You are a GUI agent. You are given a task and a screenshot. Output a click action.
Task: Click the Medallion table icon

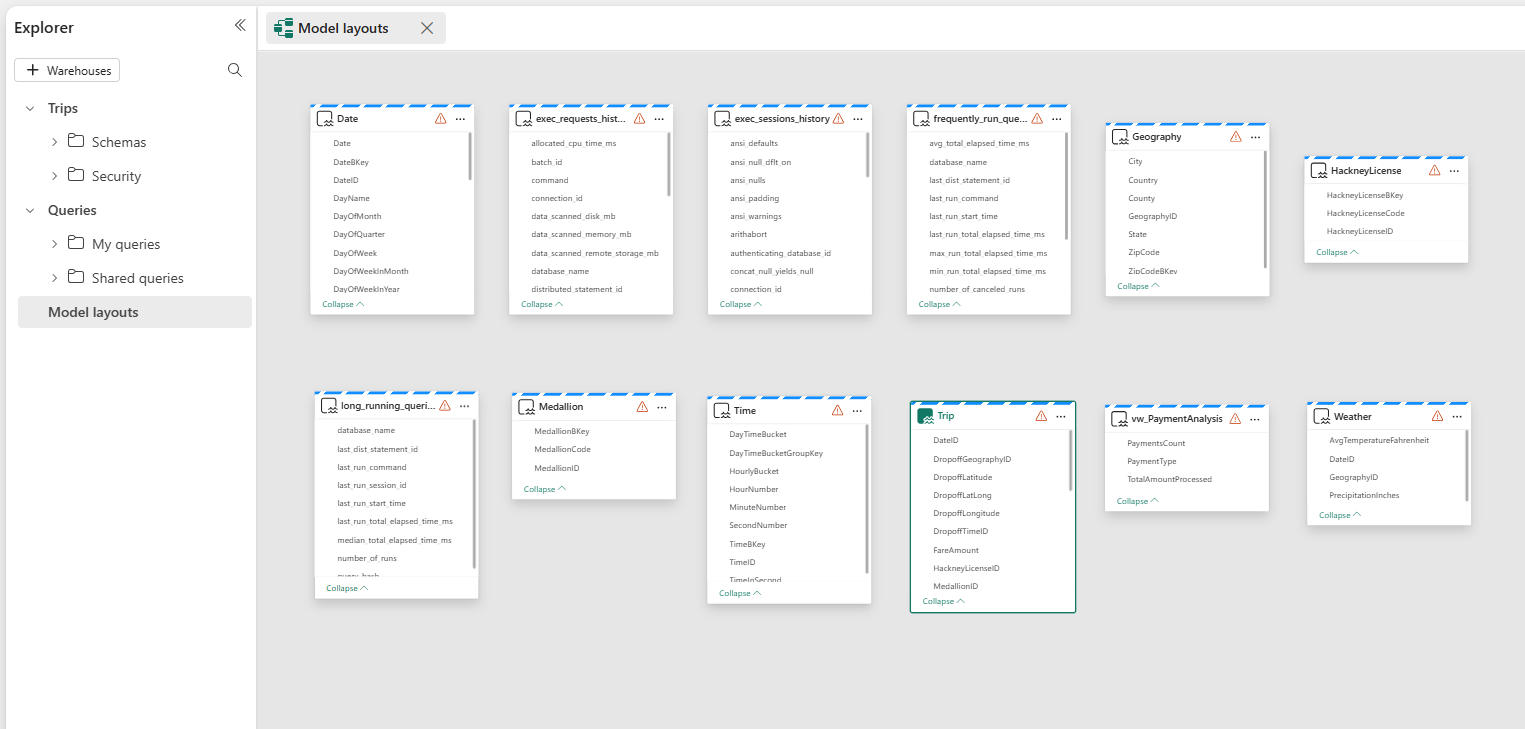pos(526,407)
